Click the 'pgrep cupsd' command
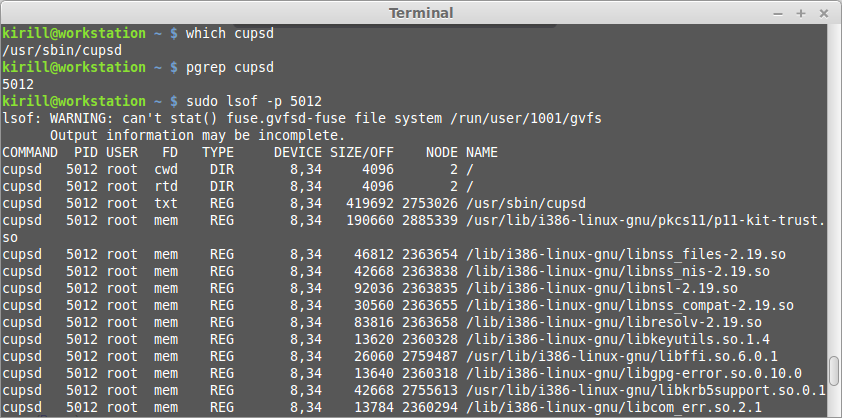The height and width of the screenshot is (418, 842). (230, 68)
